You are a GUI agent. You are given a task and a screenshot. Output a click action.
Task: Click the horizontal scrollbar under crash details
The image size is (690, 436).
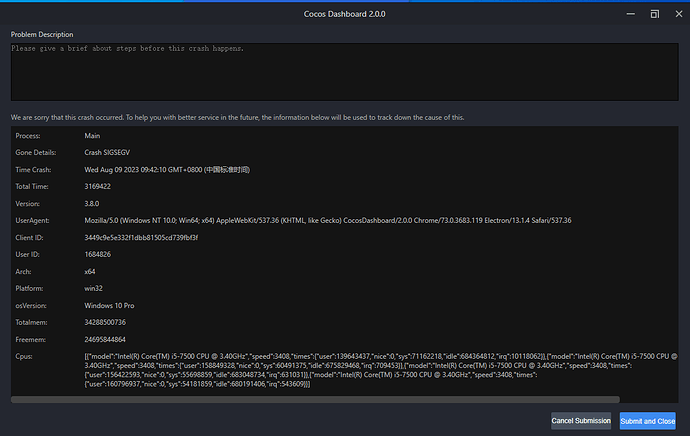[x=340, y=400]
